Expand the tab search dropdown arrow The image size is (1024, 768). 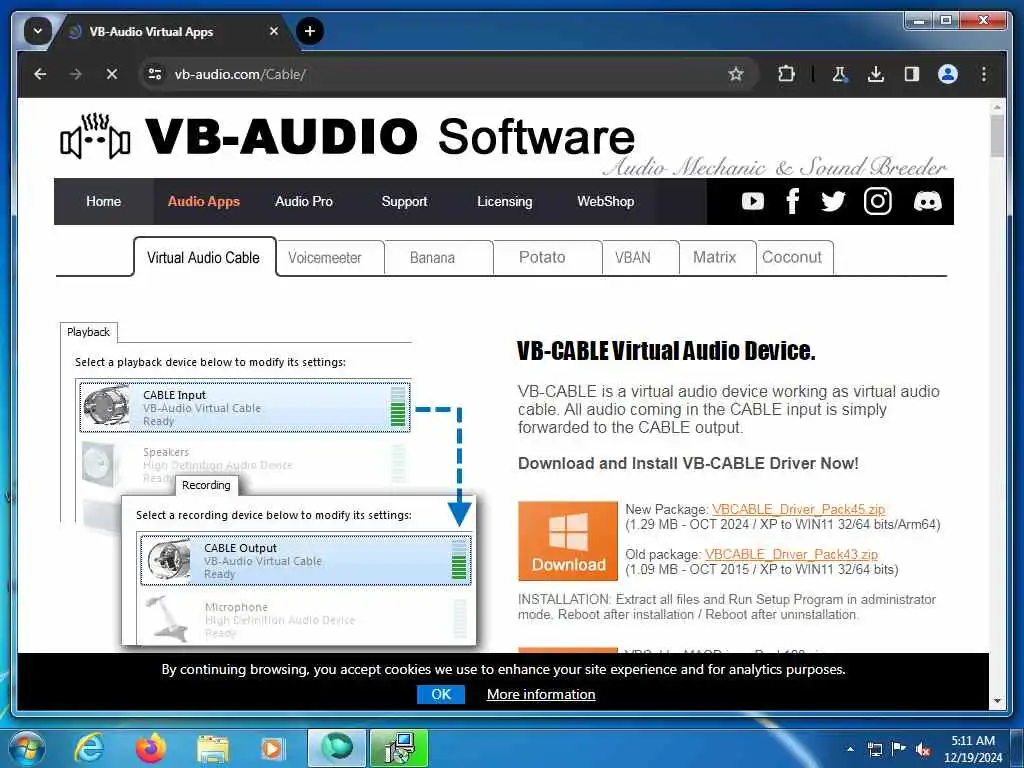[37, 31]
